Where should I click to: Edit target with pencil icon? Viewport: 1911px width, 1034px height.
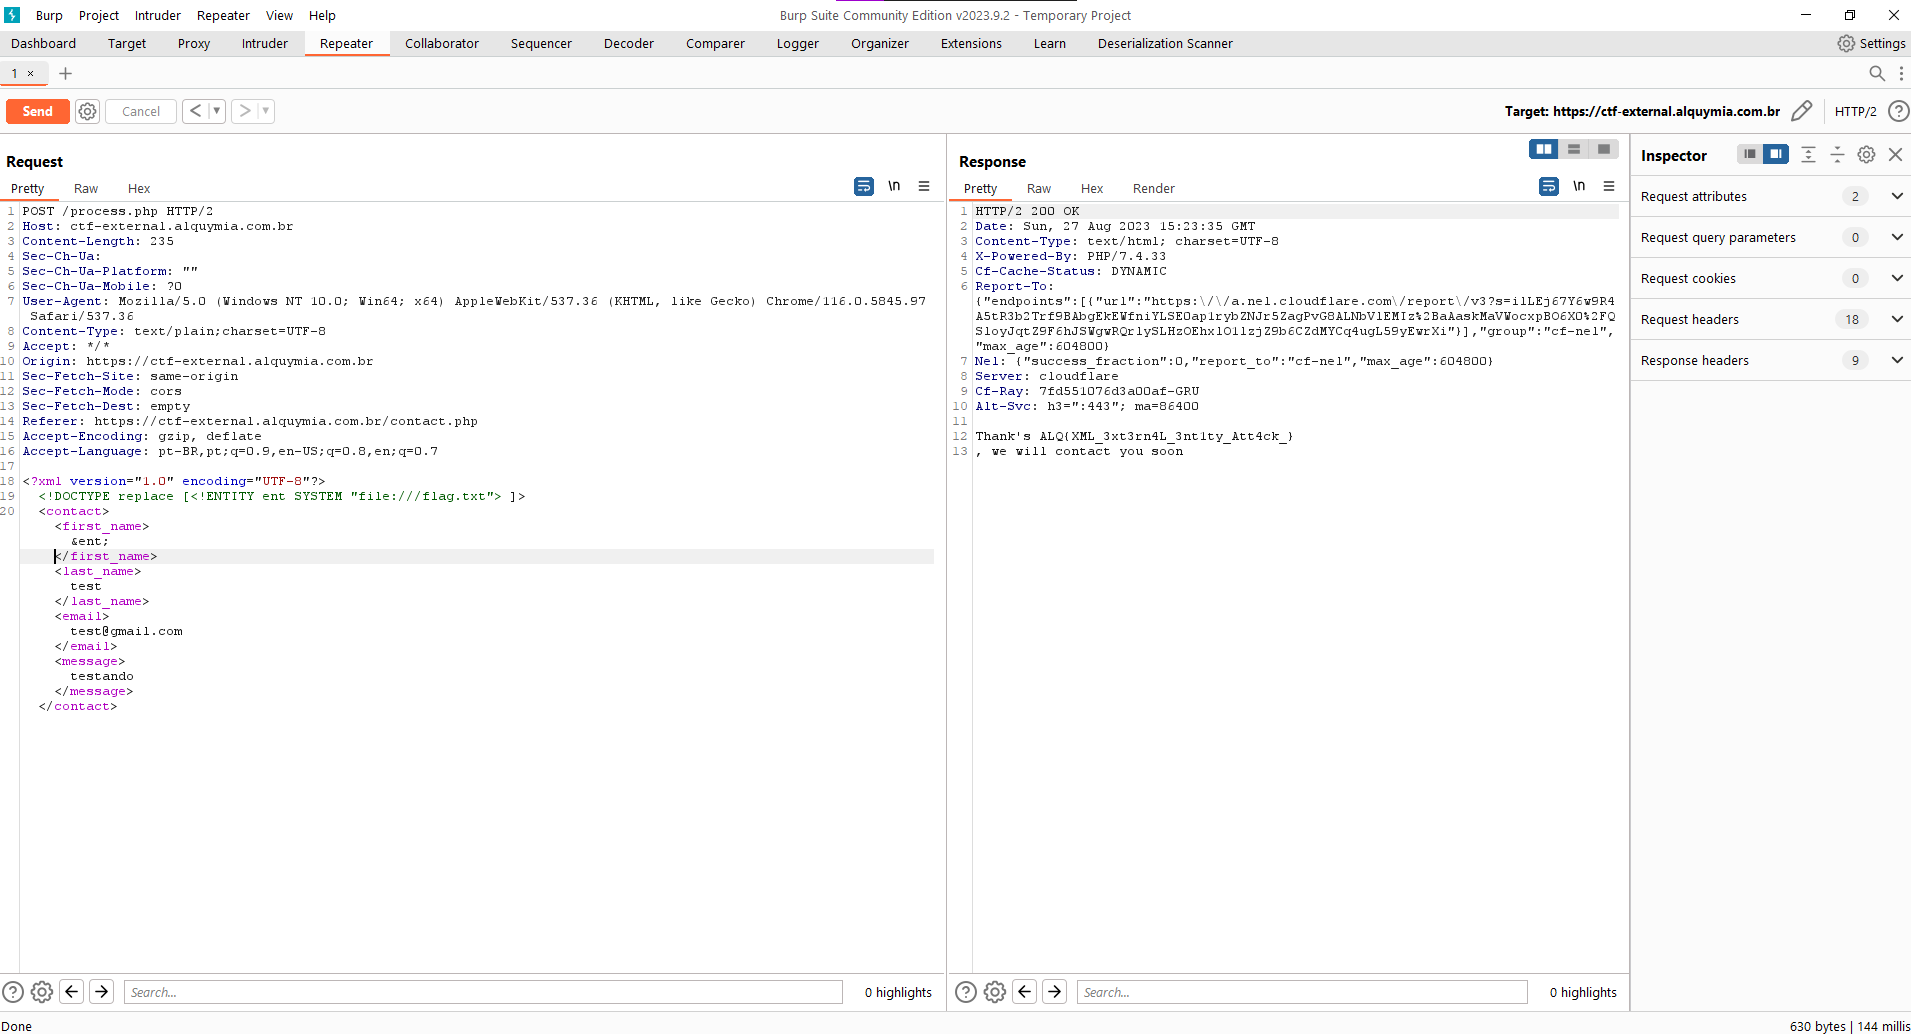coord(1801,111)
